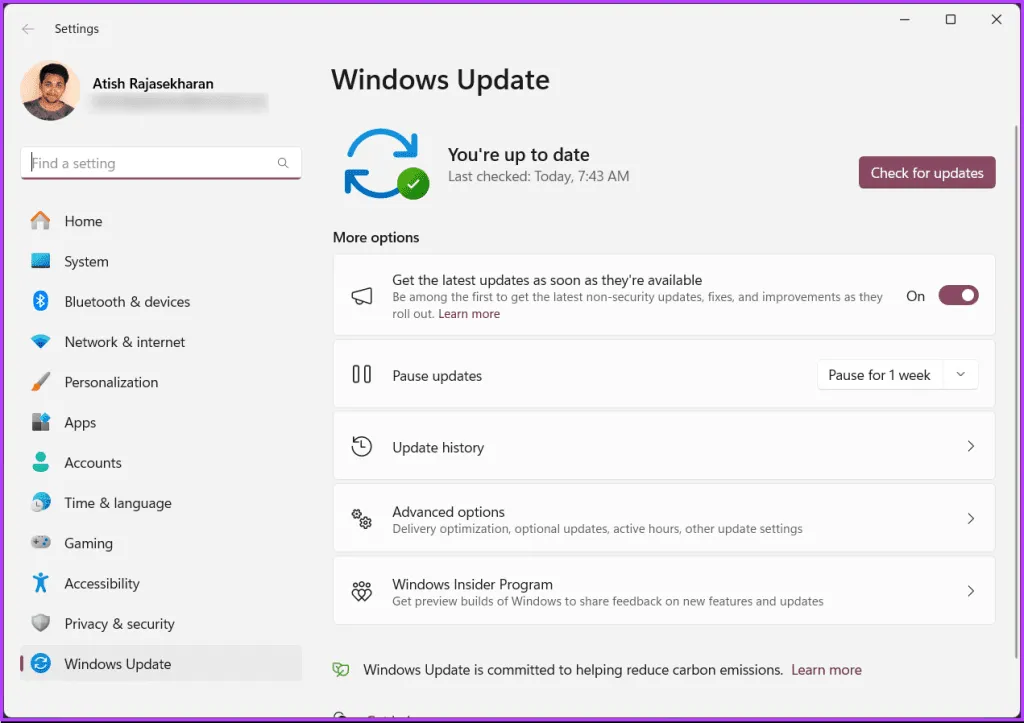Click the Accessibility figure icon

pos(41,583)
